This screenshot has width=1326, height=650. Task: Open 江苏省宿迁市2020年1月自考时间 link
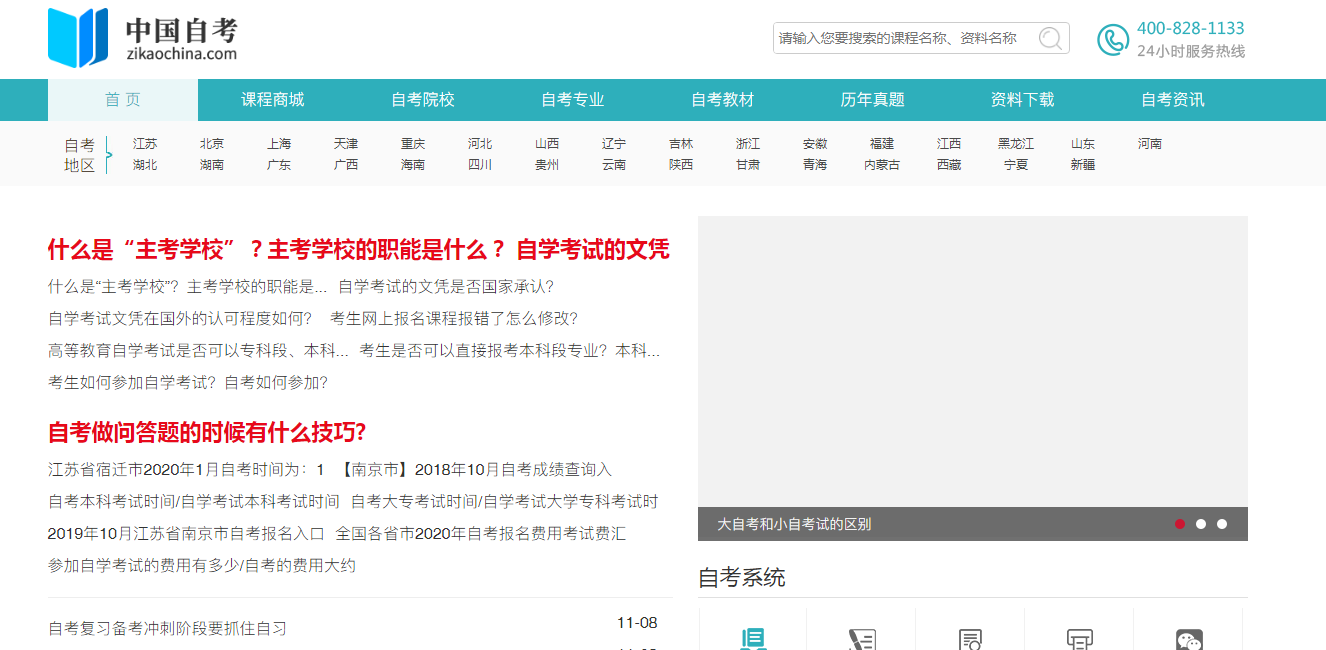click(186, 469)
